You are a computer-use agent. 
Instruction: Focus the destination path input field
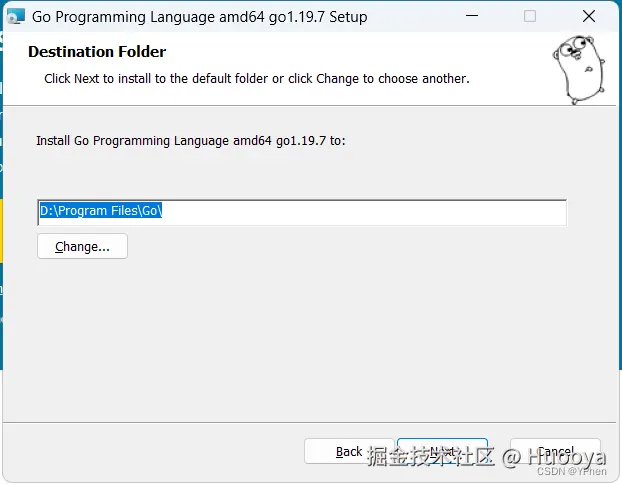(x=302, y=213)
